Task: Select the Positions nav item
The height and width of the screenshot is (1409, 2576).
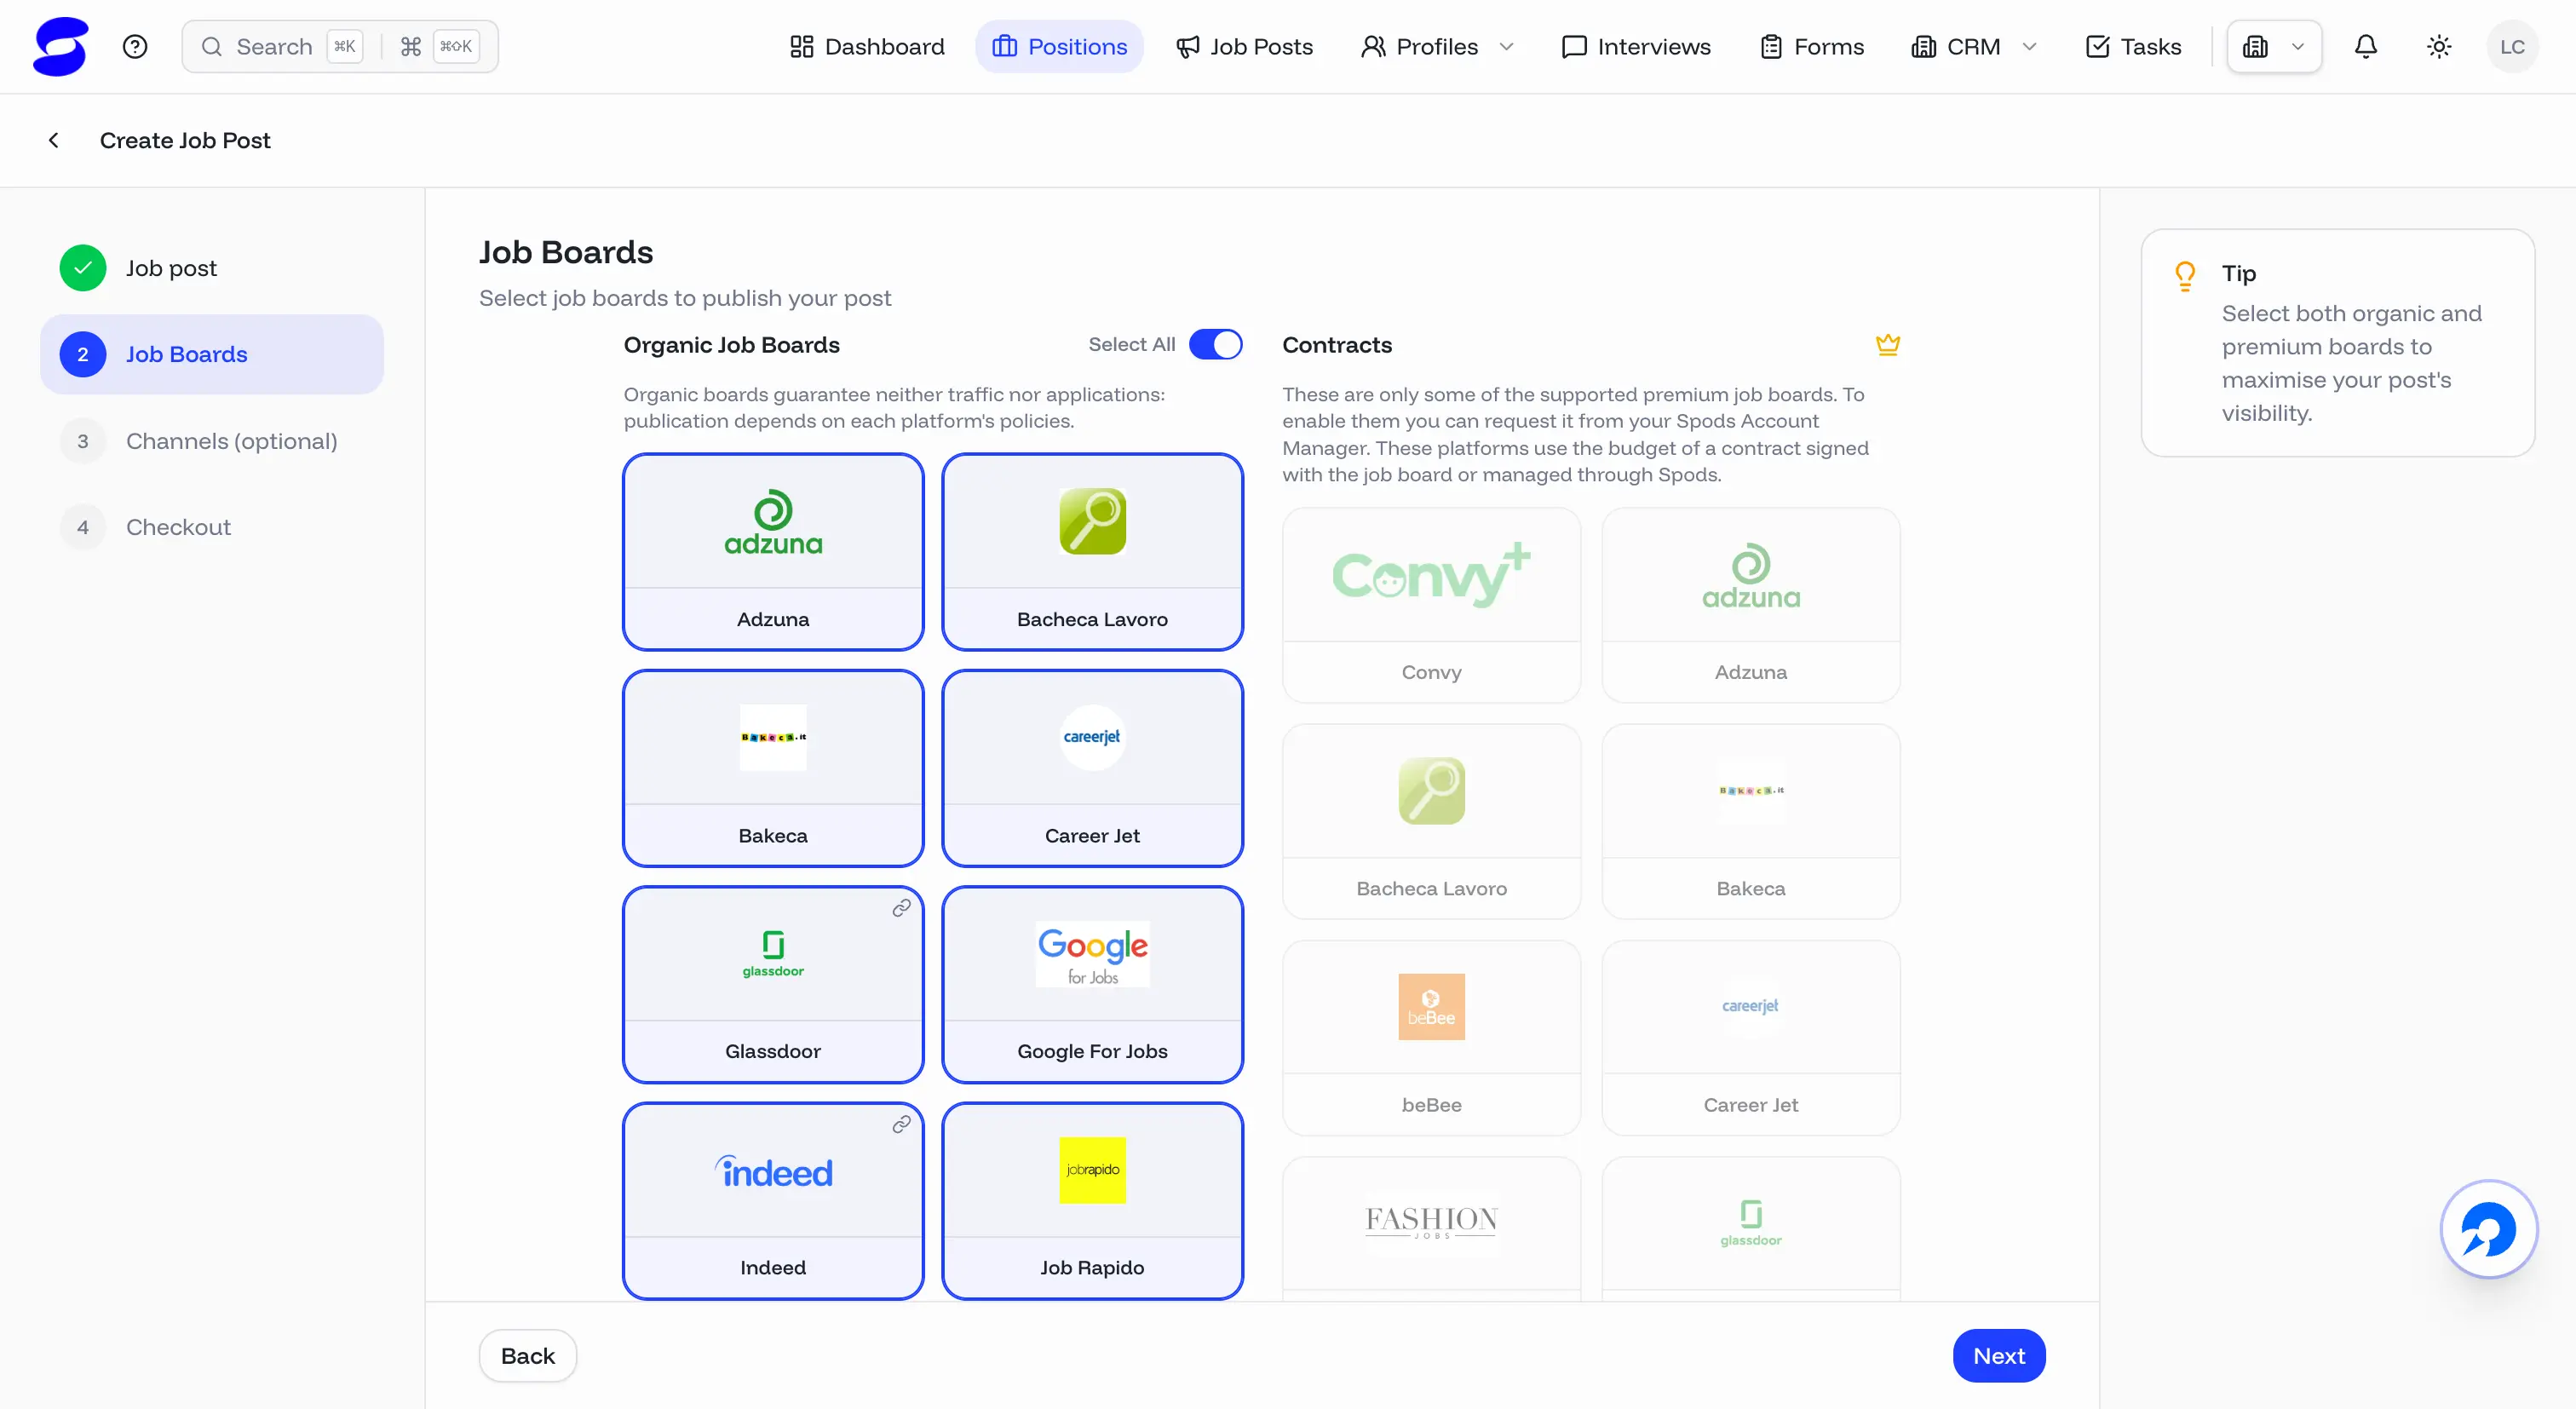Action: pos(1059,46)
